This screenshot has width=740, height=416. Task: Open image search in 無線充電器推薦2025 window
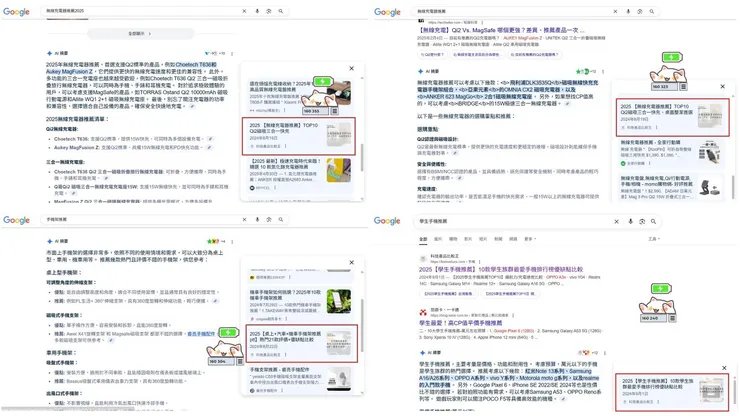[269, 11]
